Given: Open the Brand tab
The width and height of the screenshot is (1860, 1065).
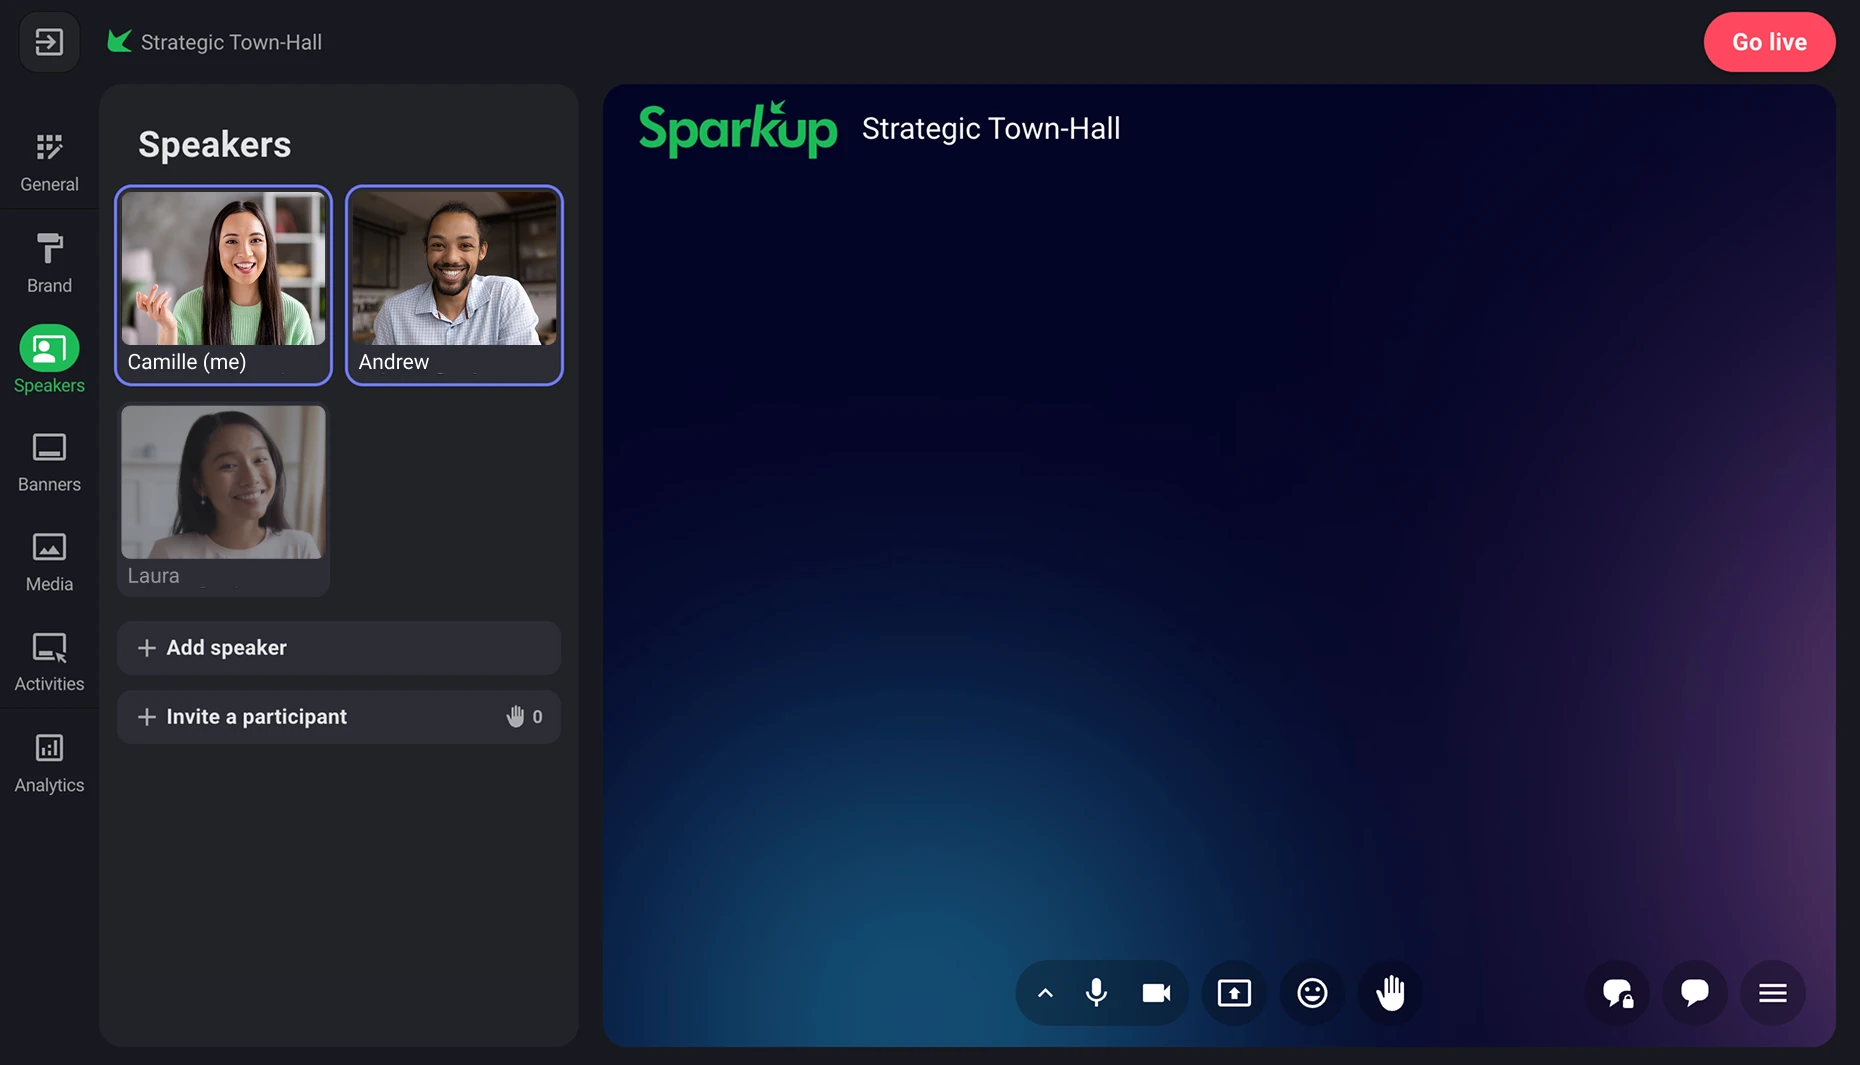Looking at the screenshot, I should (x=49, y=263).
